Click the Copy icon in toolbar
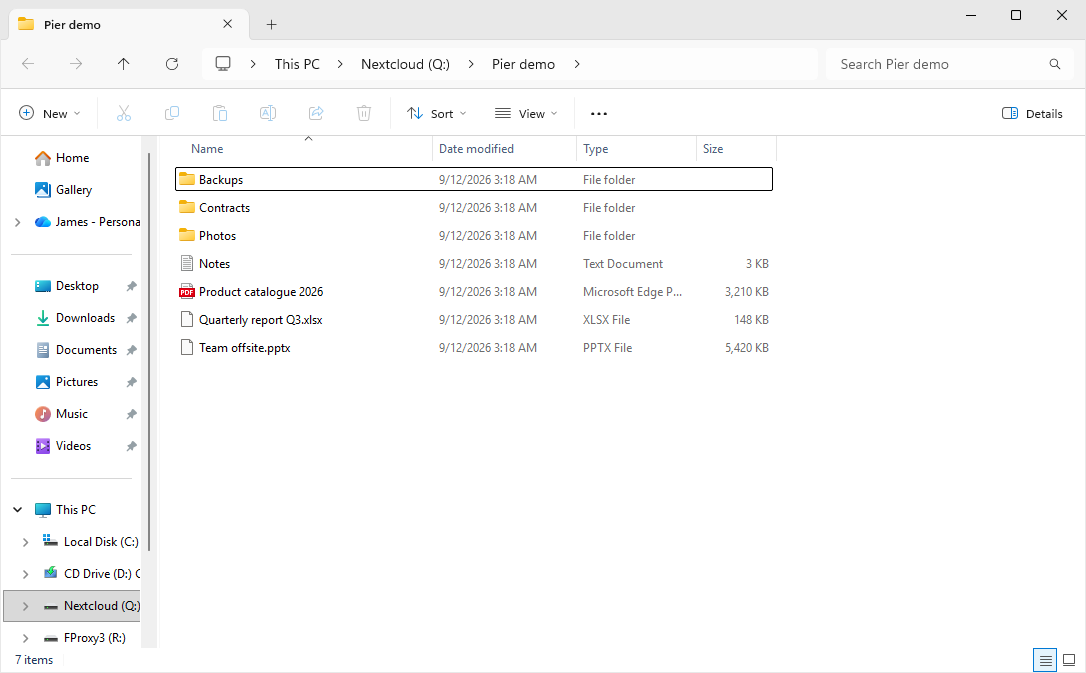 tap(172, 114)
